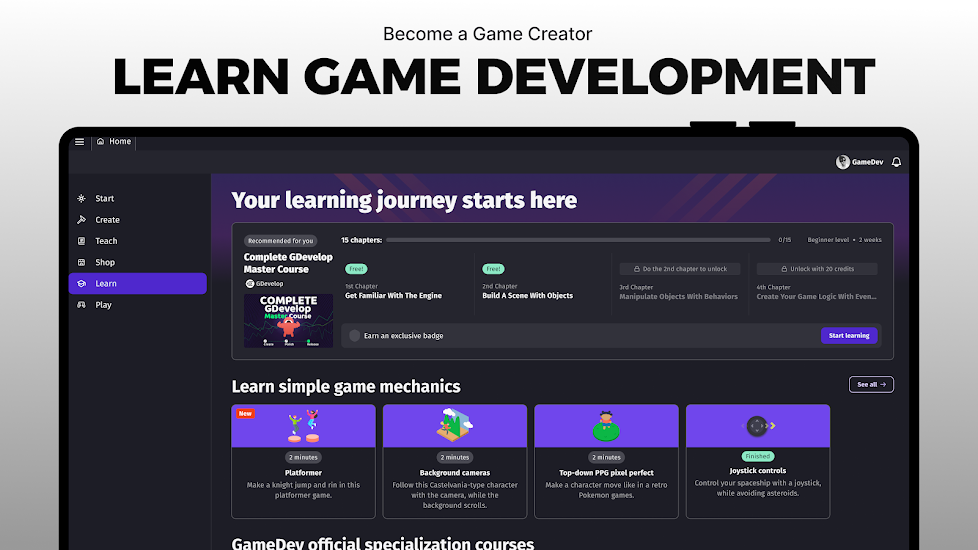Open Manipulate Objects With Behaviors chapter
978x550 pixels.
click(x=678, y=297)
